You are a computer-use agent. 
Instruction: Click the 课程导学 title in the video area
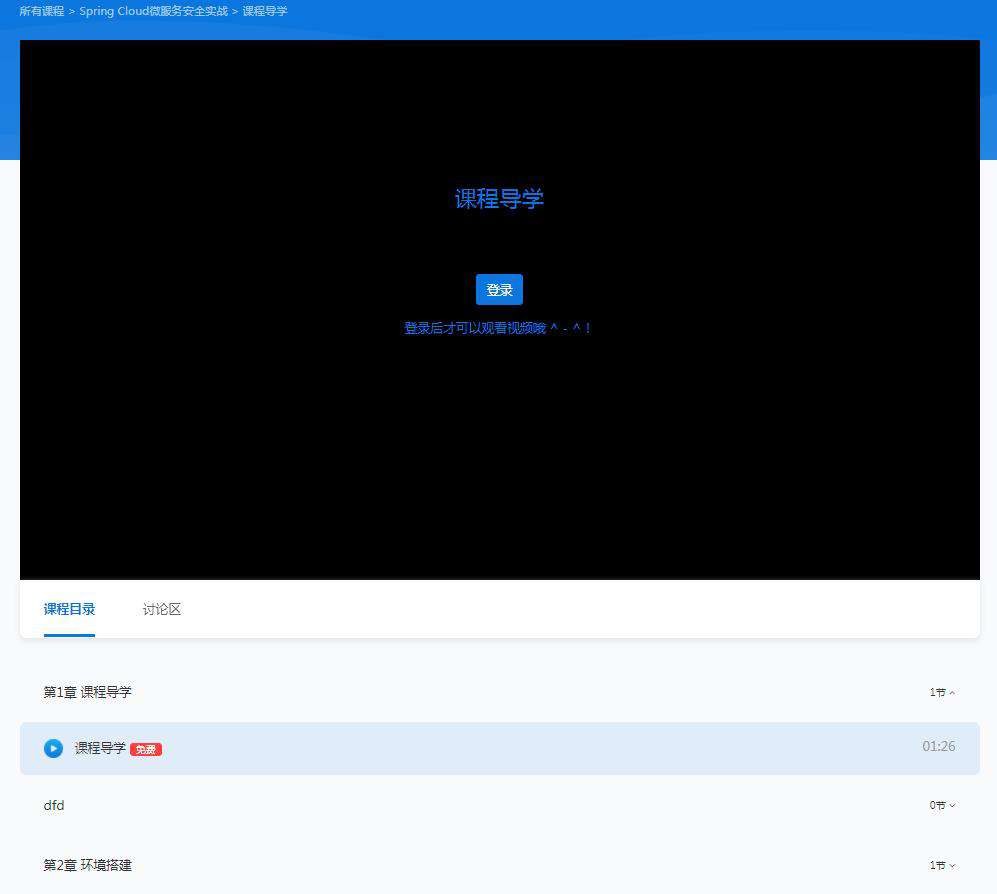(x=499, y=199)
